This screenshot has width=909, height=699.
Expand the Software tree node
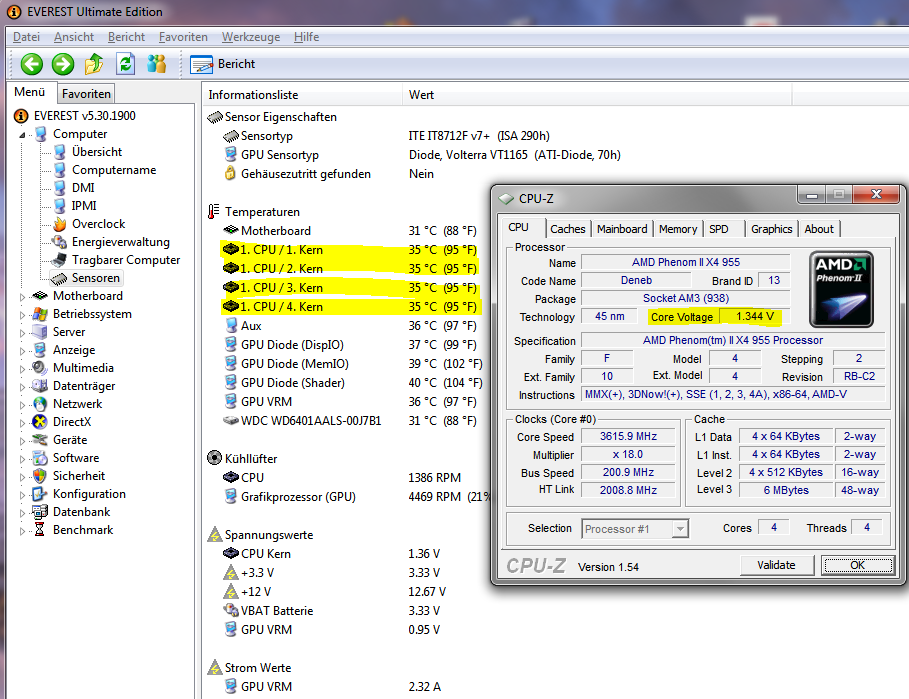click(22, 458)
